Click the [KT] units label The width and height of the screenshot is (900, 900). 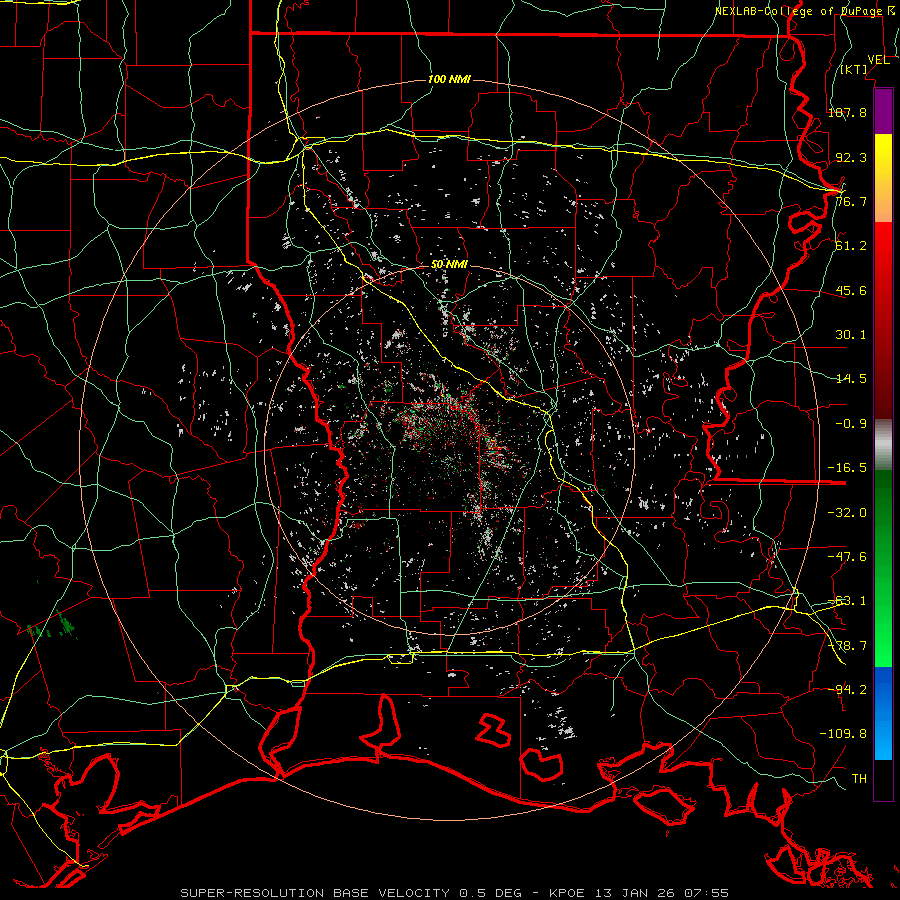pos(854,69)
